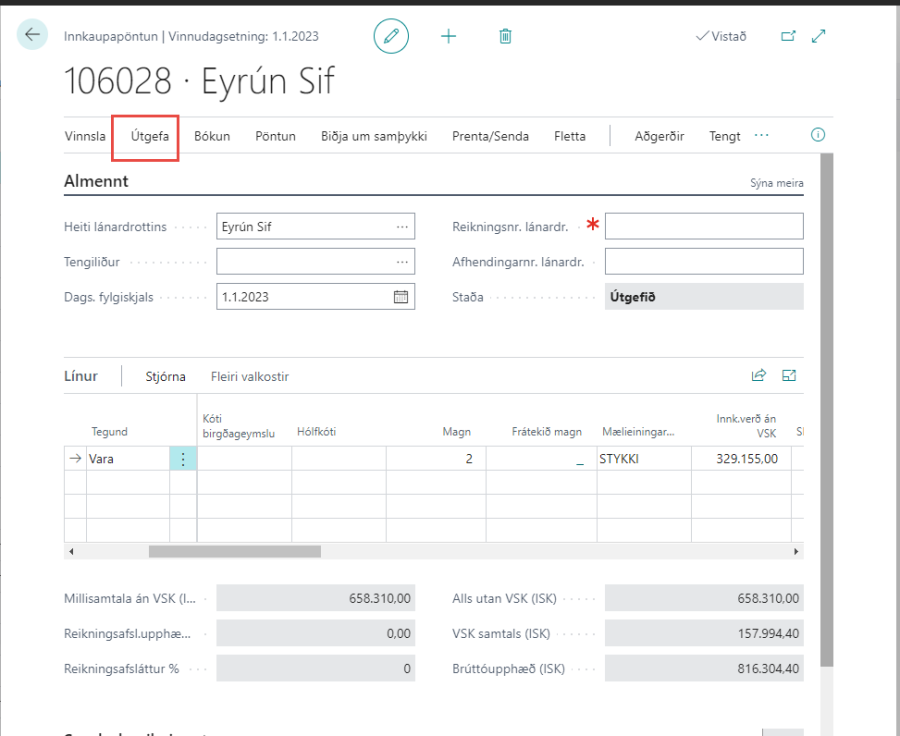Click the horizontal scrollbar of lines grid
900x736 pixels.
click(x=235, y=551)
